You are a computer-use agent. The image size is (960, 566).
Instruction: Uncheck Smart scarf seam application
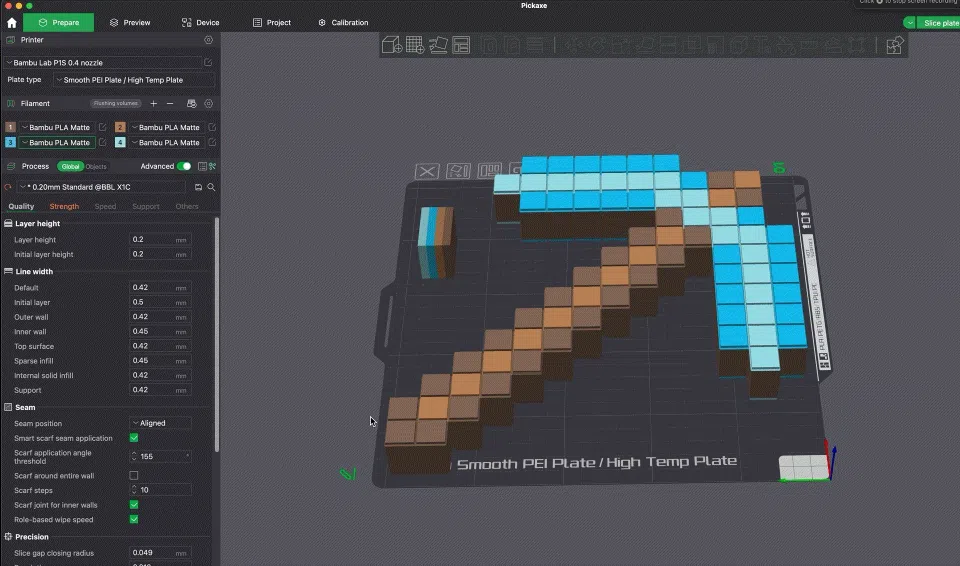[134, 438]
